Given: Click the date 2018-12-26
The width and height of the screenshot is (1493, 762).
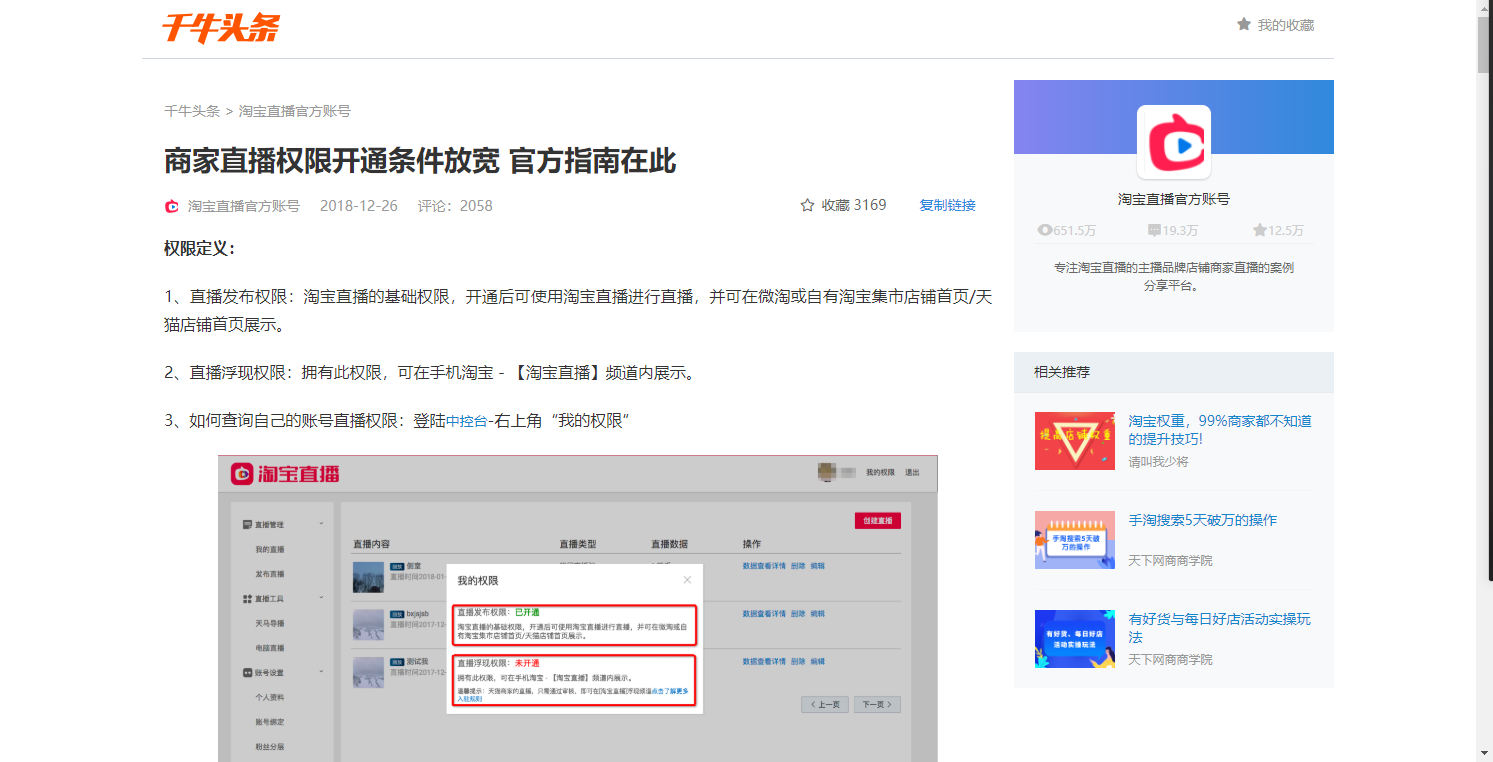Looking at the screenshot, I should tap(359, 206).
